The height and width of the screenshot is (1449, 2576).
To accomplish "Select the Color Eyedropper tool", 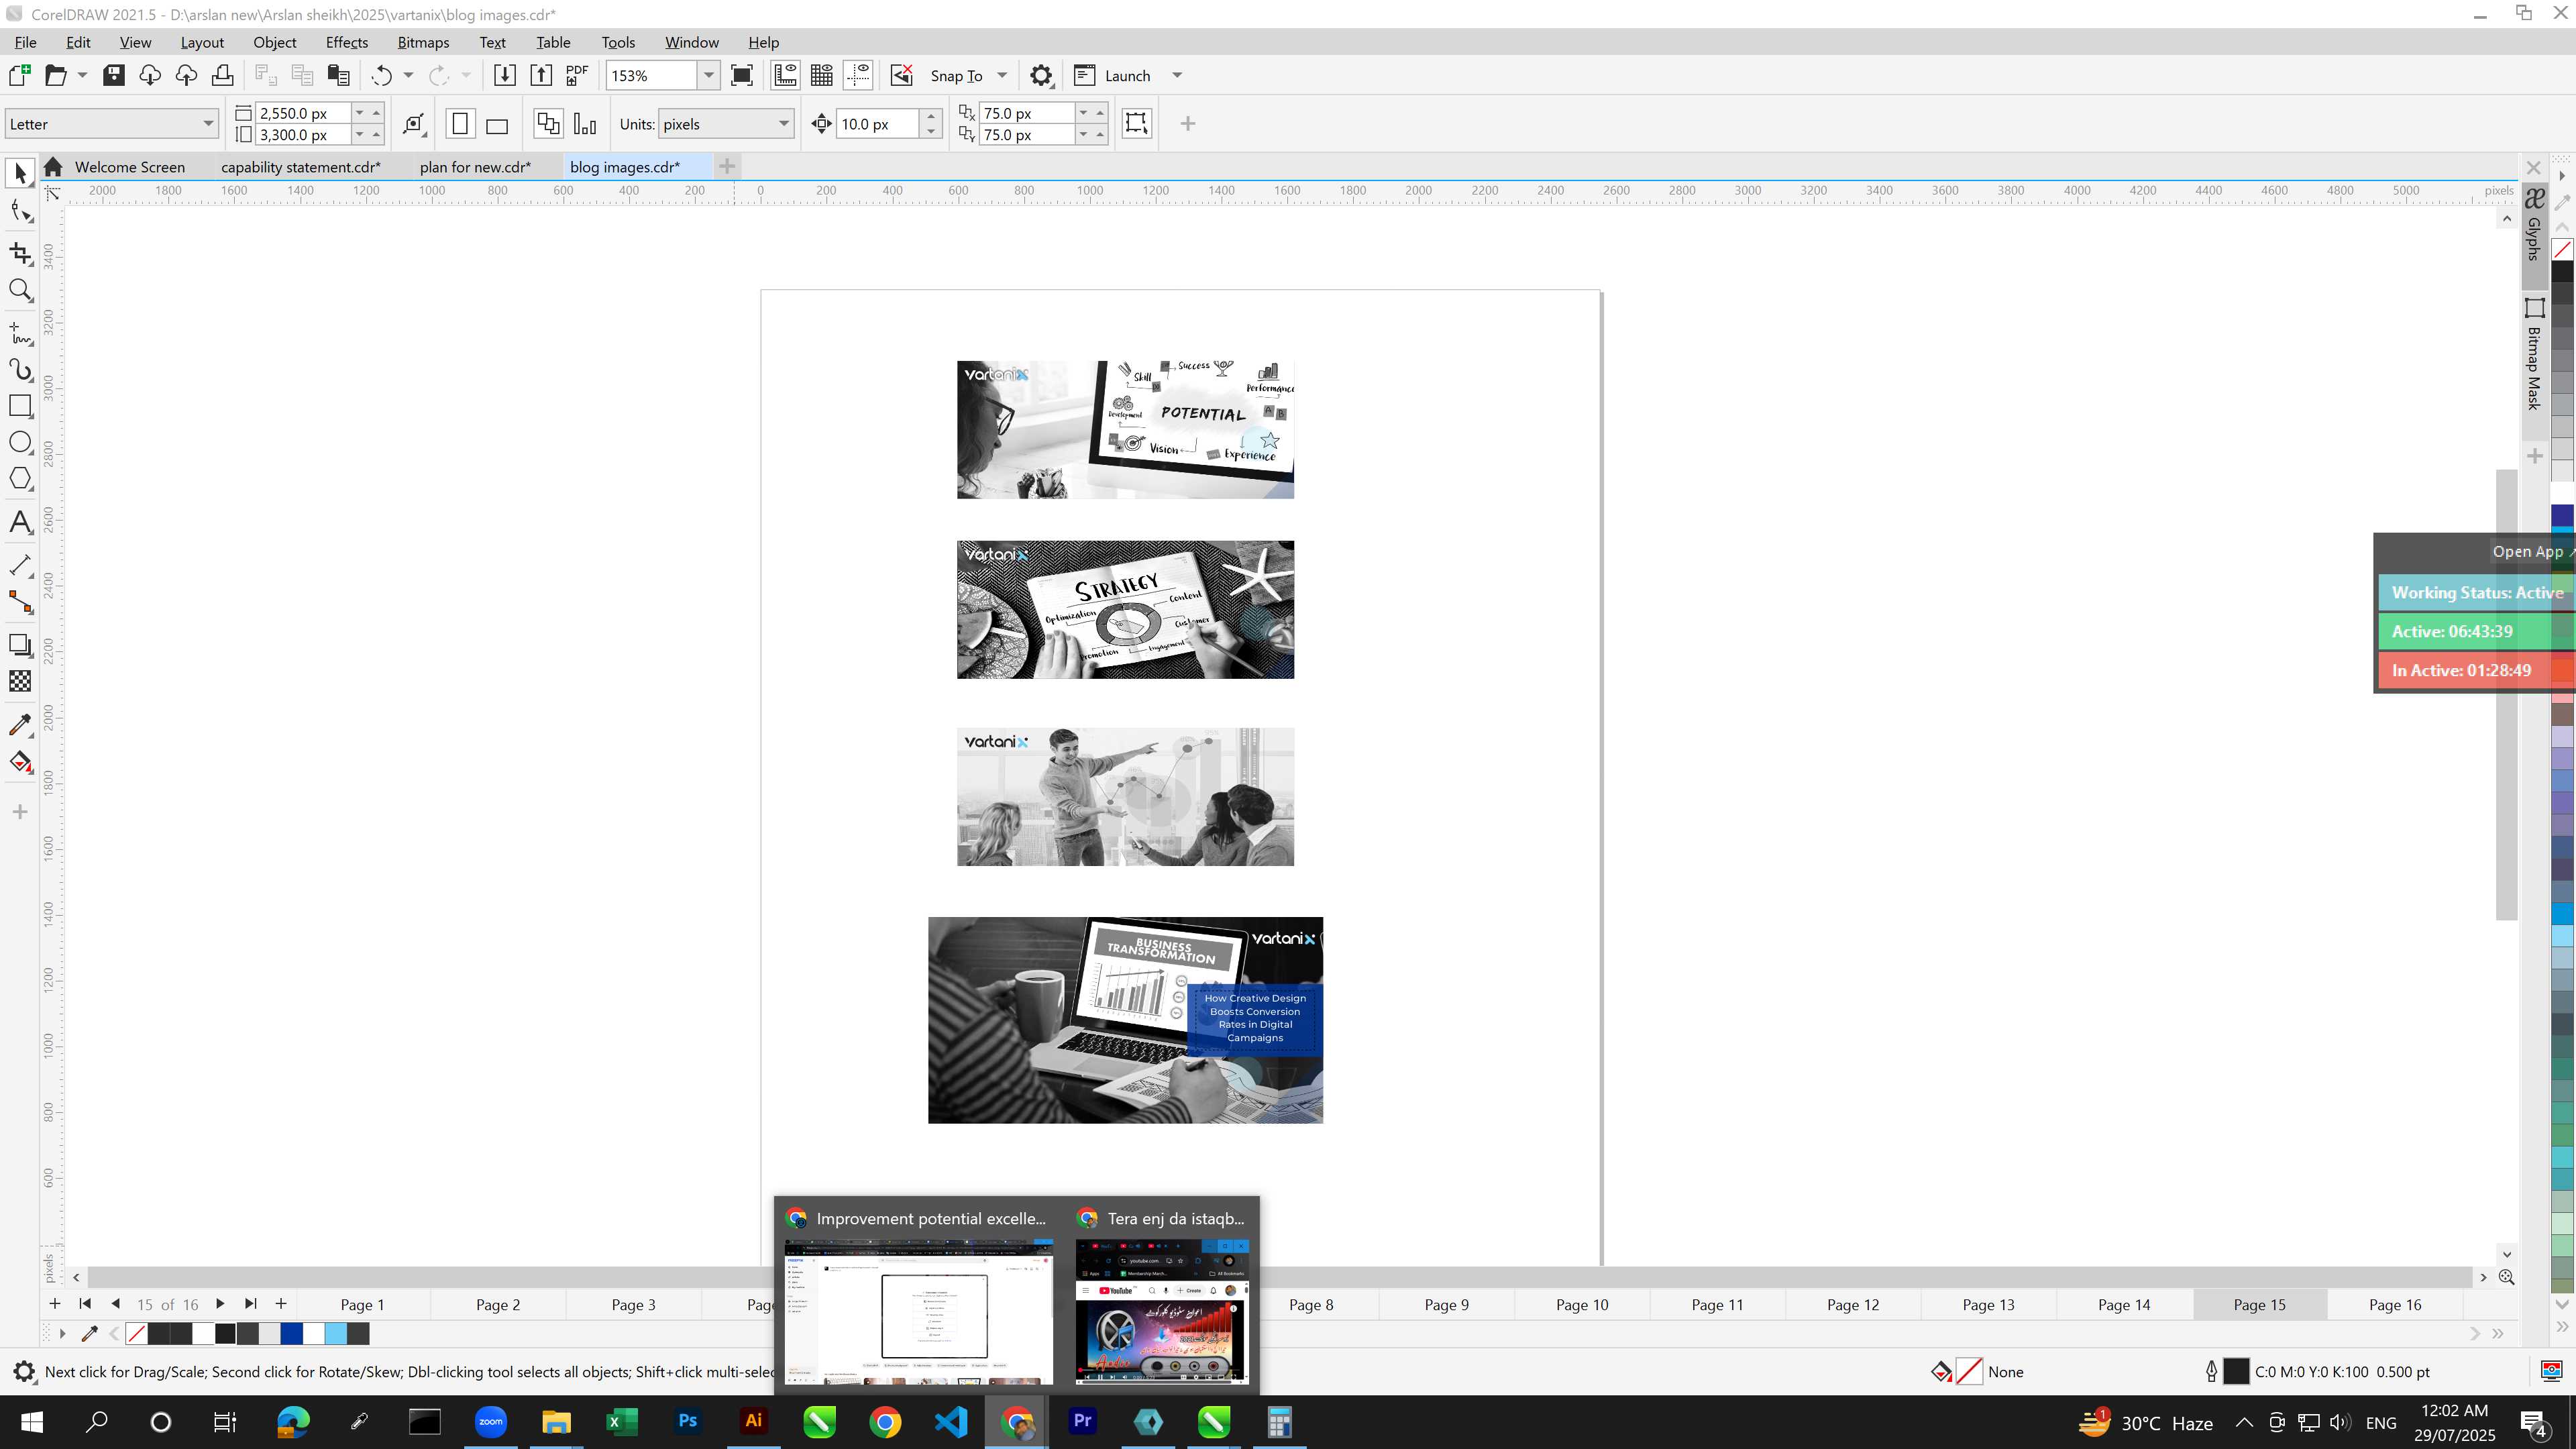I will (20, 724).
